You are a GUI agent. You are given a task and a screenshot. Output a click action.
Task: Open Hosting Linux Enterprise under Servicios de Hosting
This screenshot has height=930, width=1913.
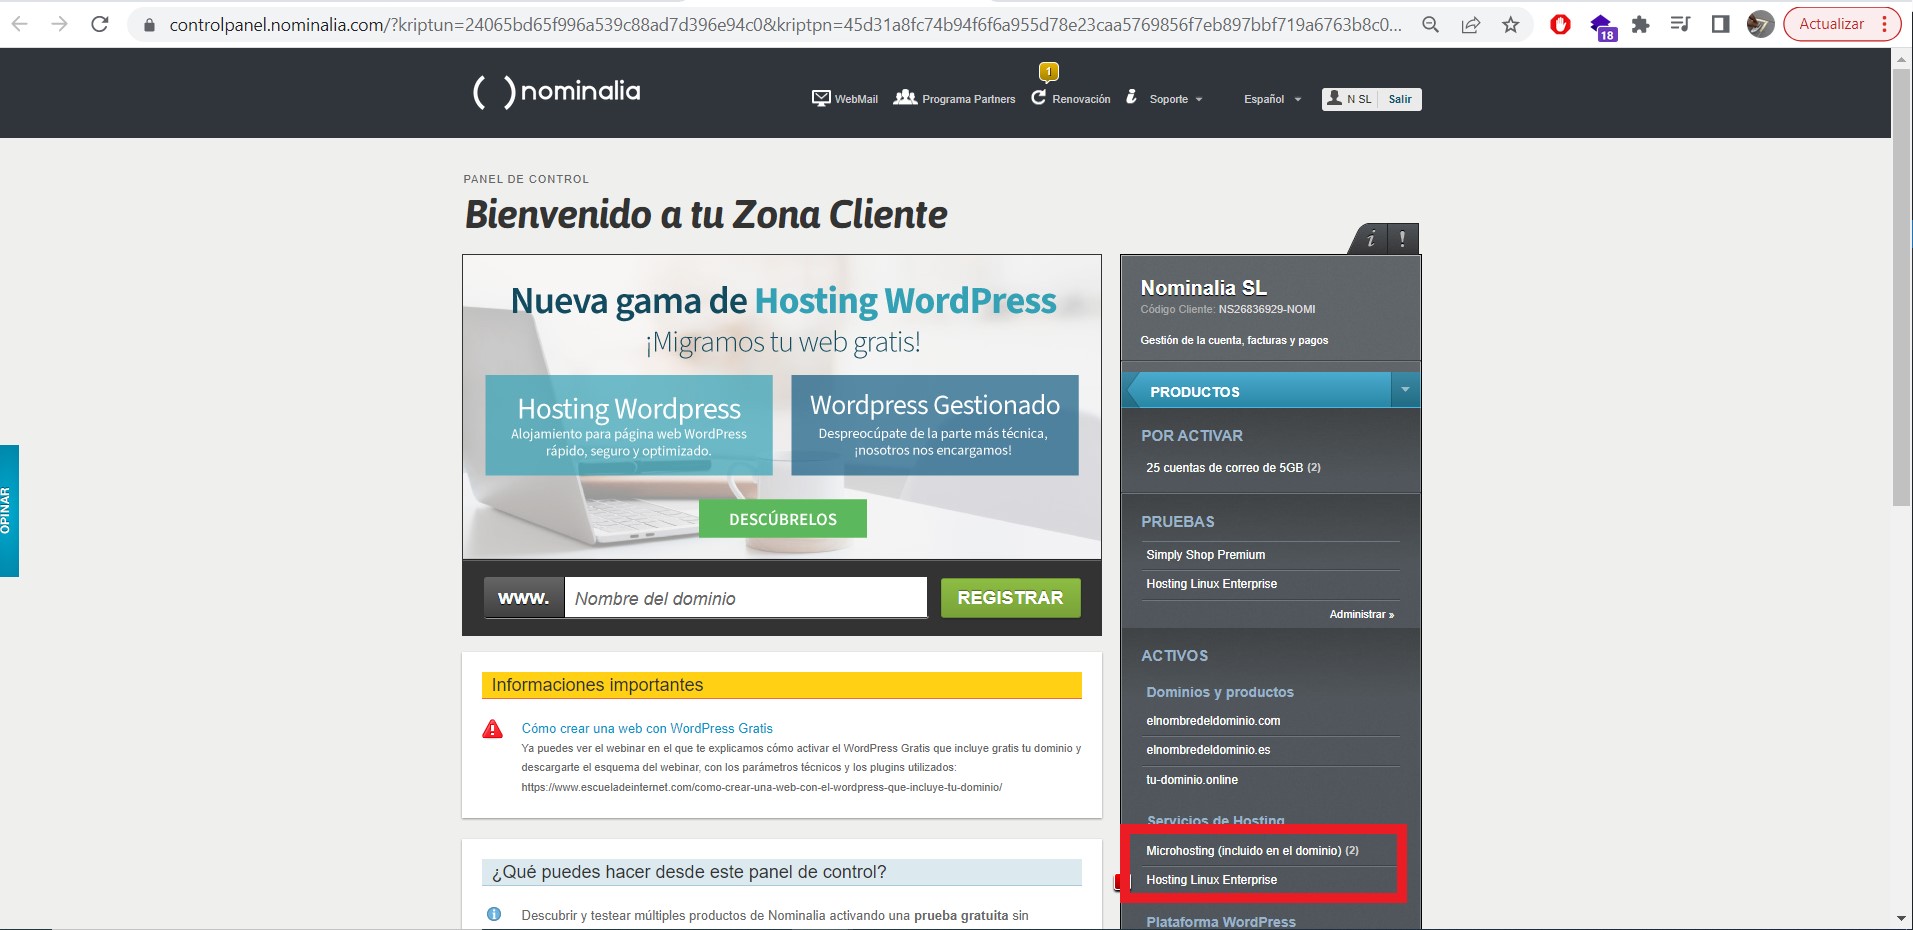point(1211,880)
